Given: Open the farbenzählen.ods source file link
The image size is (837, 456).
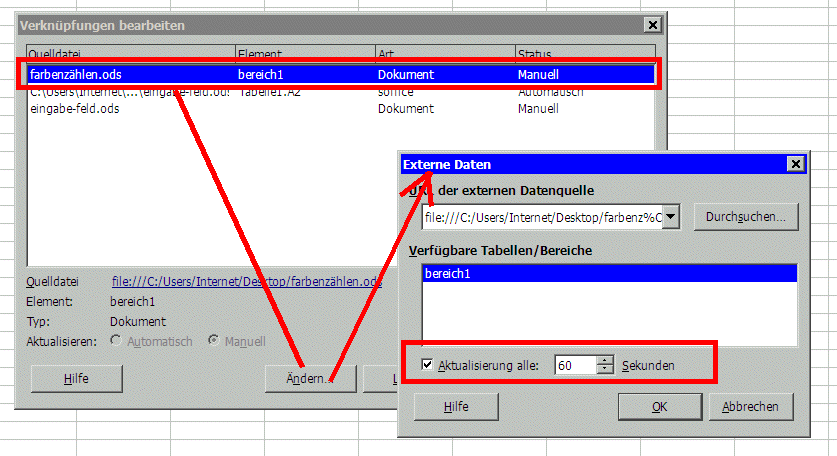Looking at the screenshot, I should (x=246, y=282).
